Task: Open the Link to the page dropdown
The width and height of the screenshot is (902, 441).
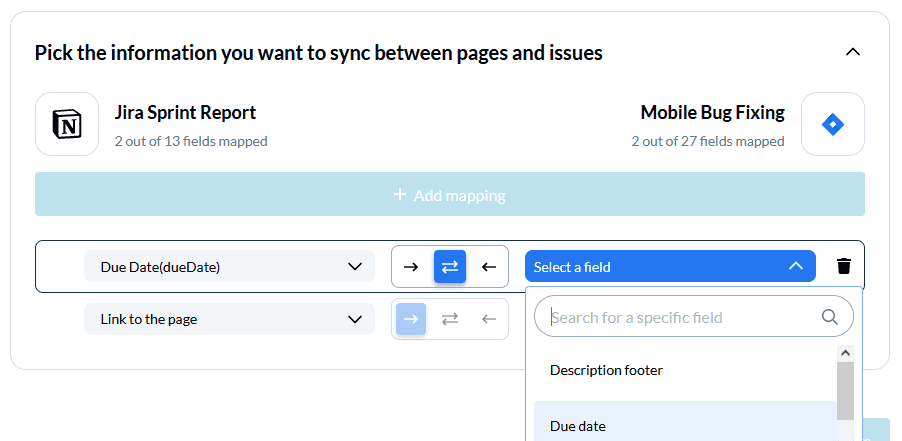Action: [x=229, y=319]
